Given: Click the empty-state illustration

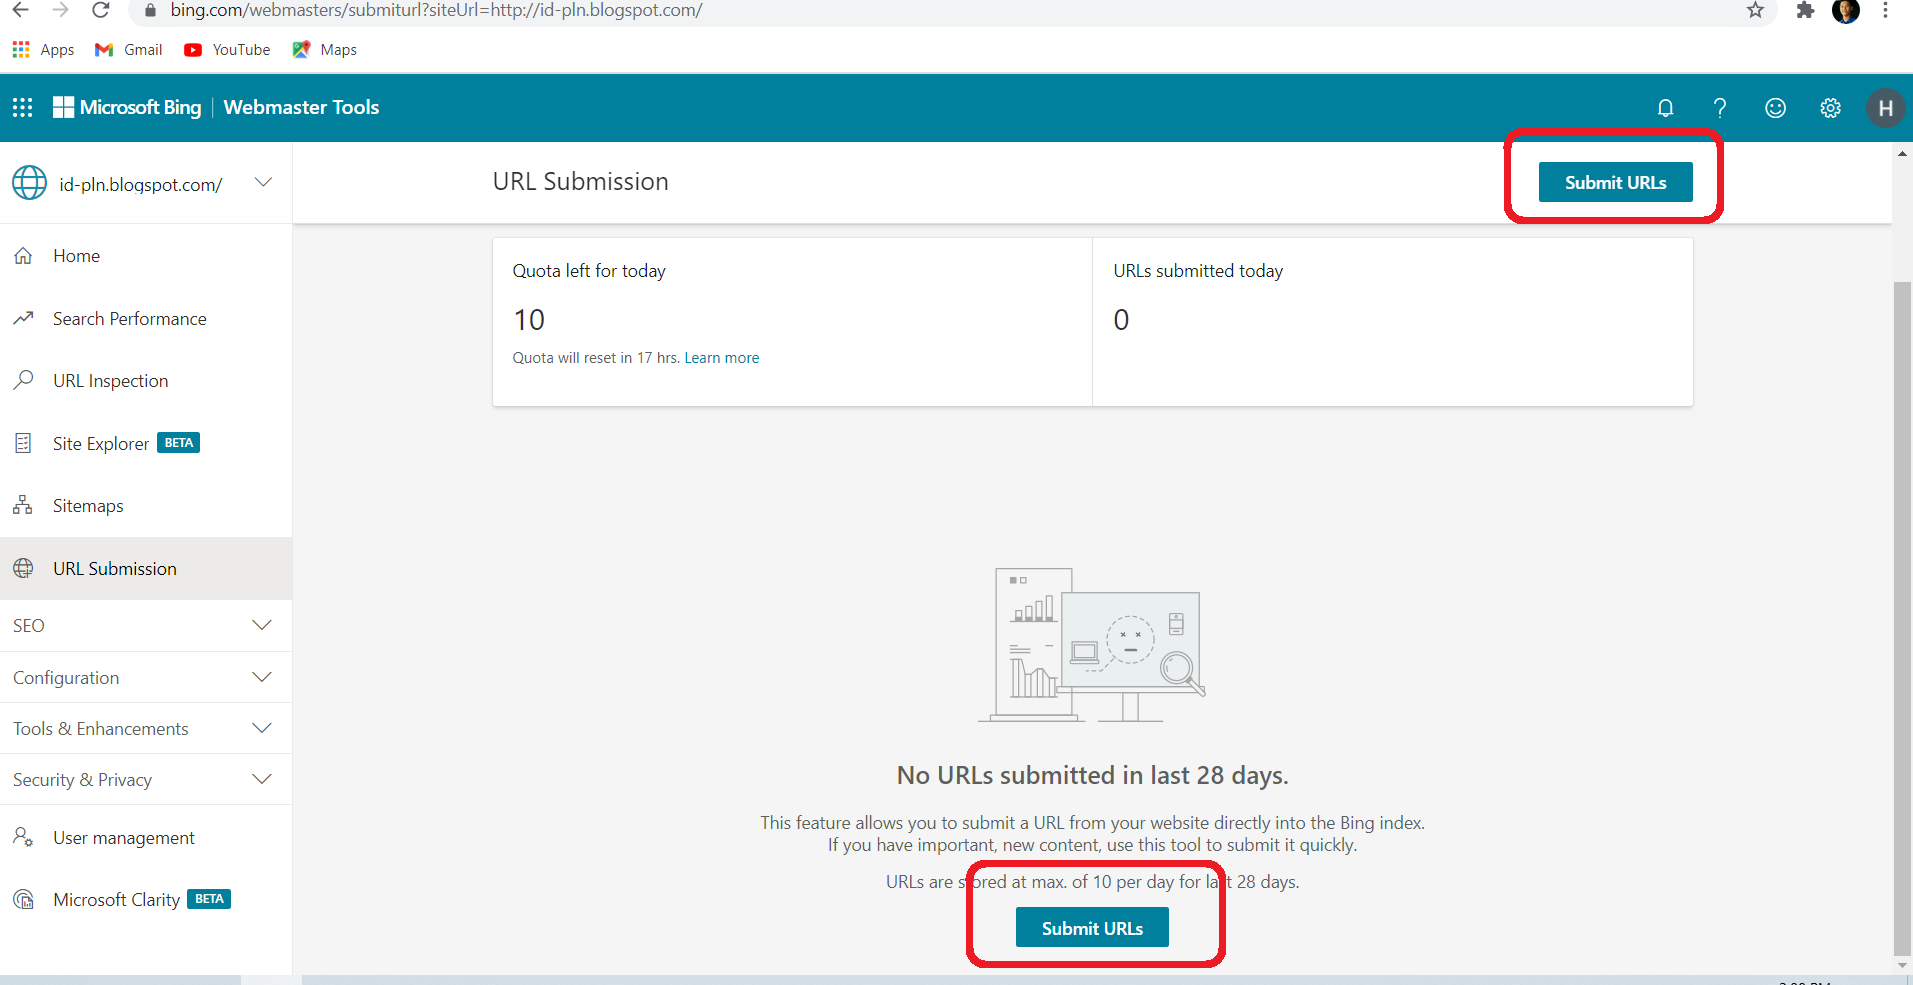Looking at the screenshot, I should pos(1092,645).
